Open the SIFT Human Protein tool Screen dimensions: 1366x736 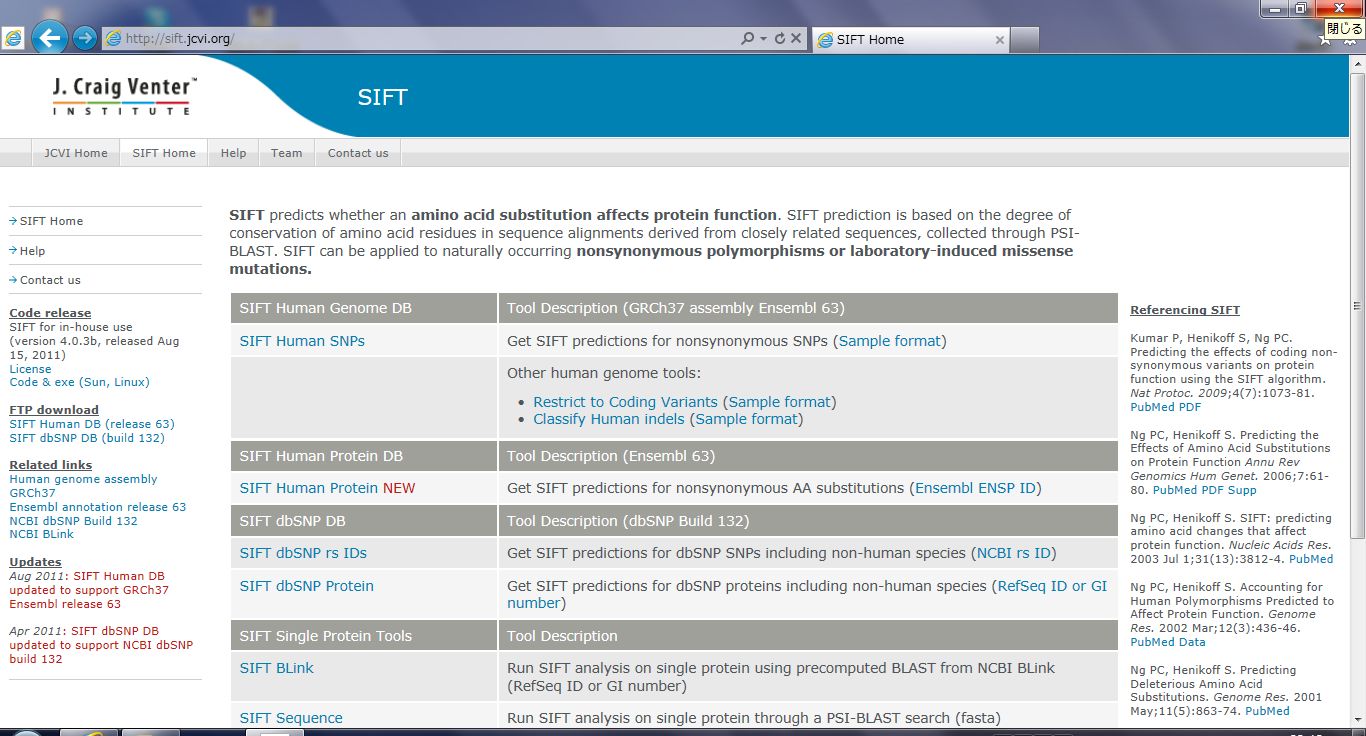tap(309, 488)
